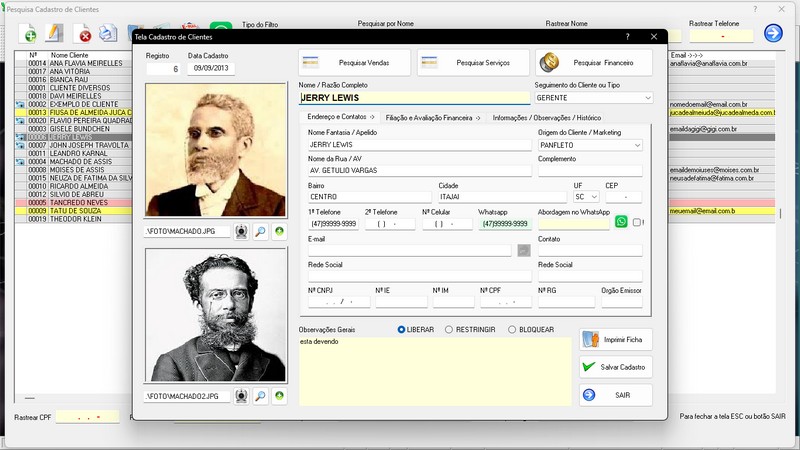The image size is (800, 450).
Task: Click the edit client pencil icon in the search window
Action: pyautogui.click(x=54, y=34)
